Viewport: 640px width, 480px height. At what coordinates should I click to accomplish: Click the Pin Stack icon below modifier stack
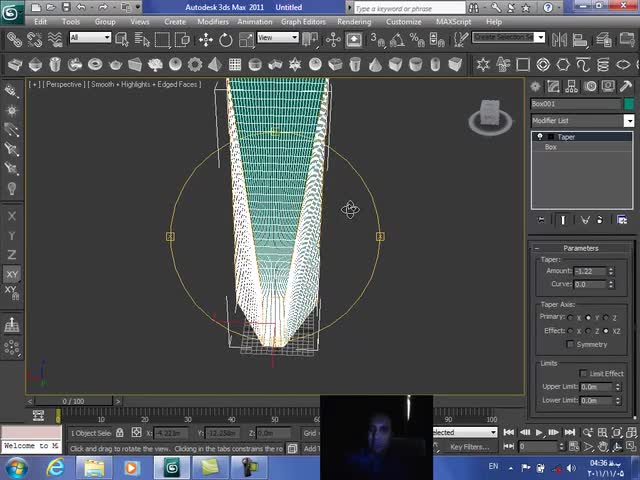click(x=542, y=220)
